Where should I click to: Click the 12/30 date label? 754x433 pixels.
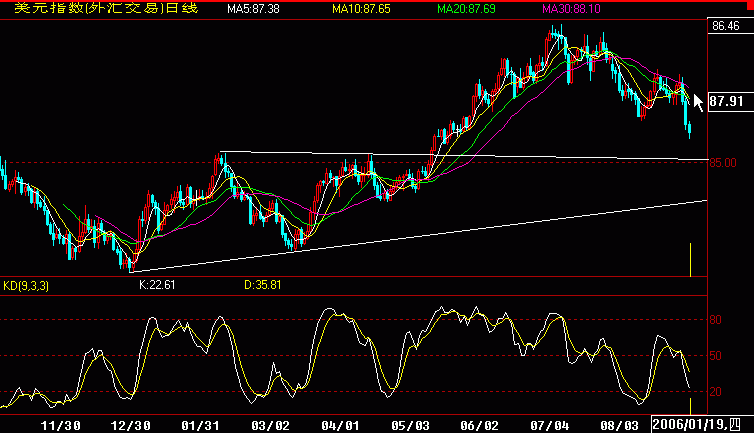click(130, 426)
